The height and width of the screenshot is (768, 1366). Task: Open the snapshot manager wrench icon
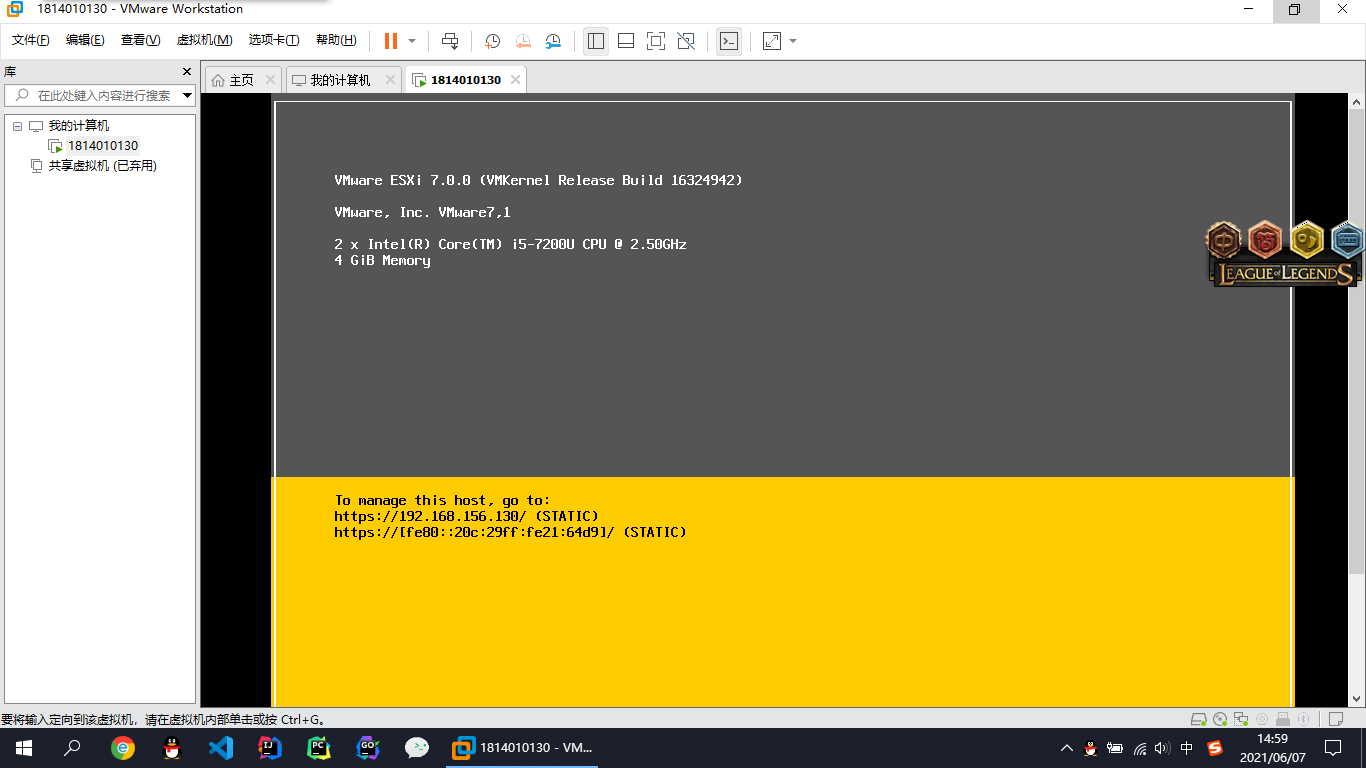553,41
